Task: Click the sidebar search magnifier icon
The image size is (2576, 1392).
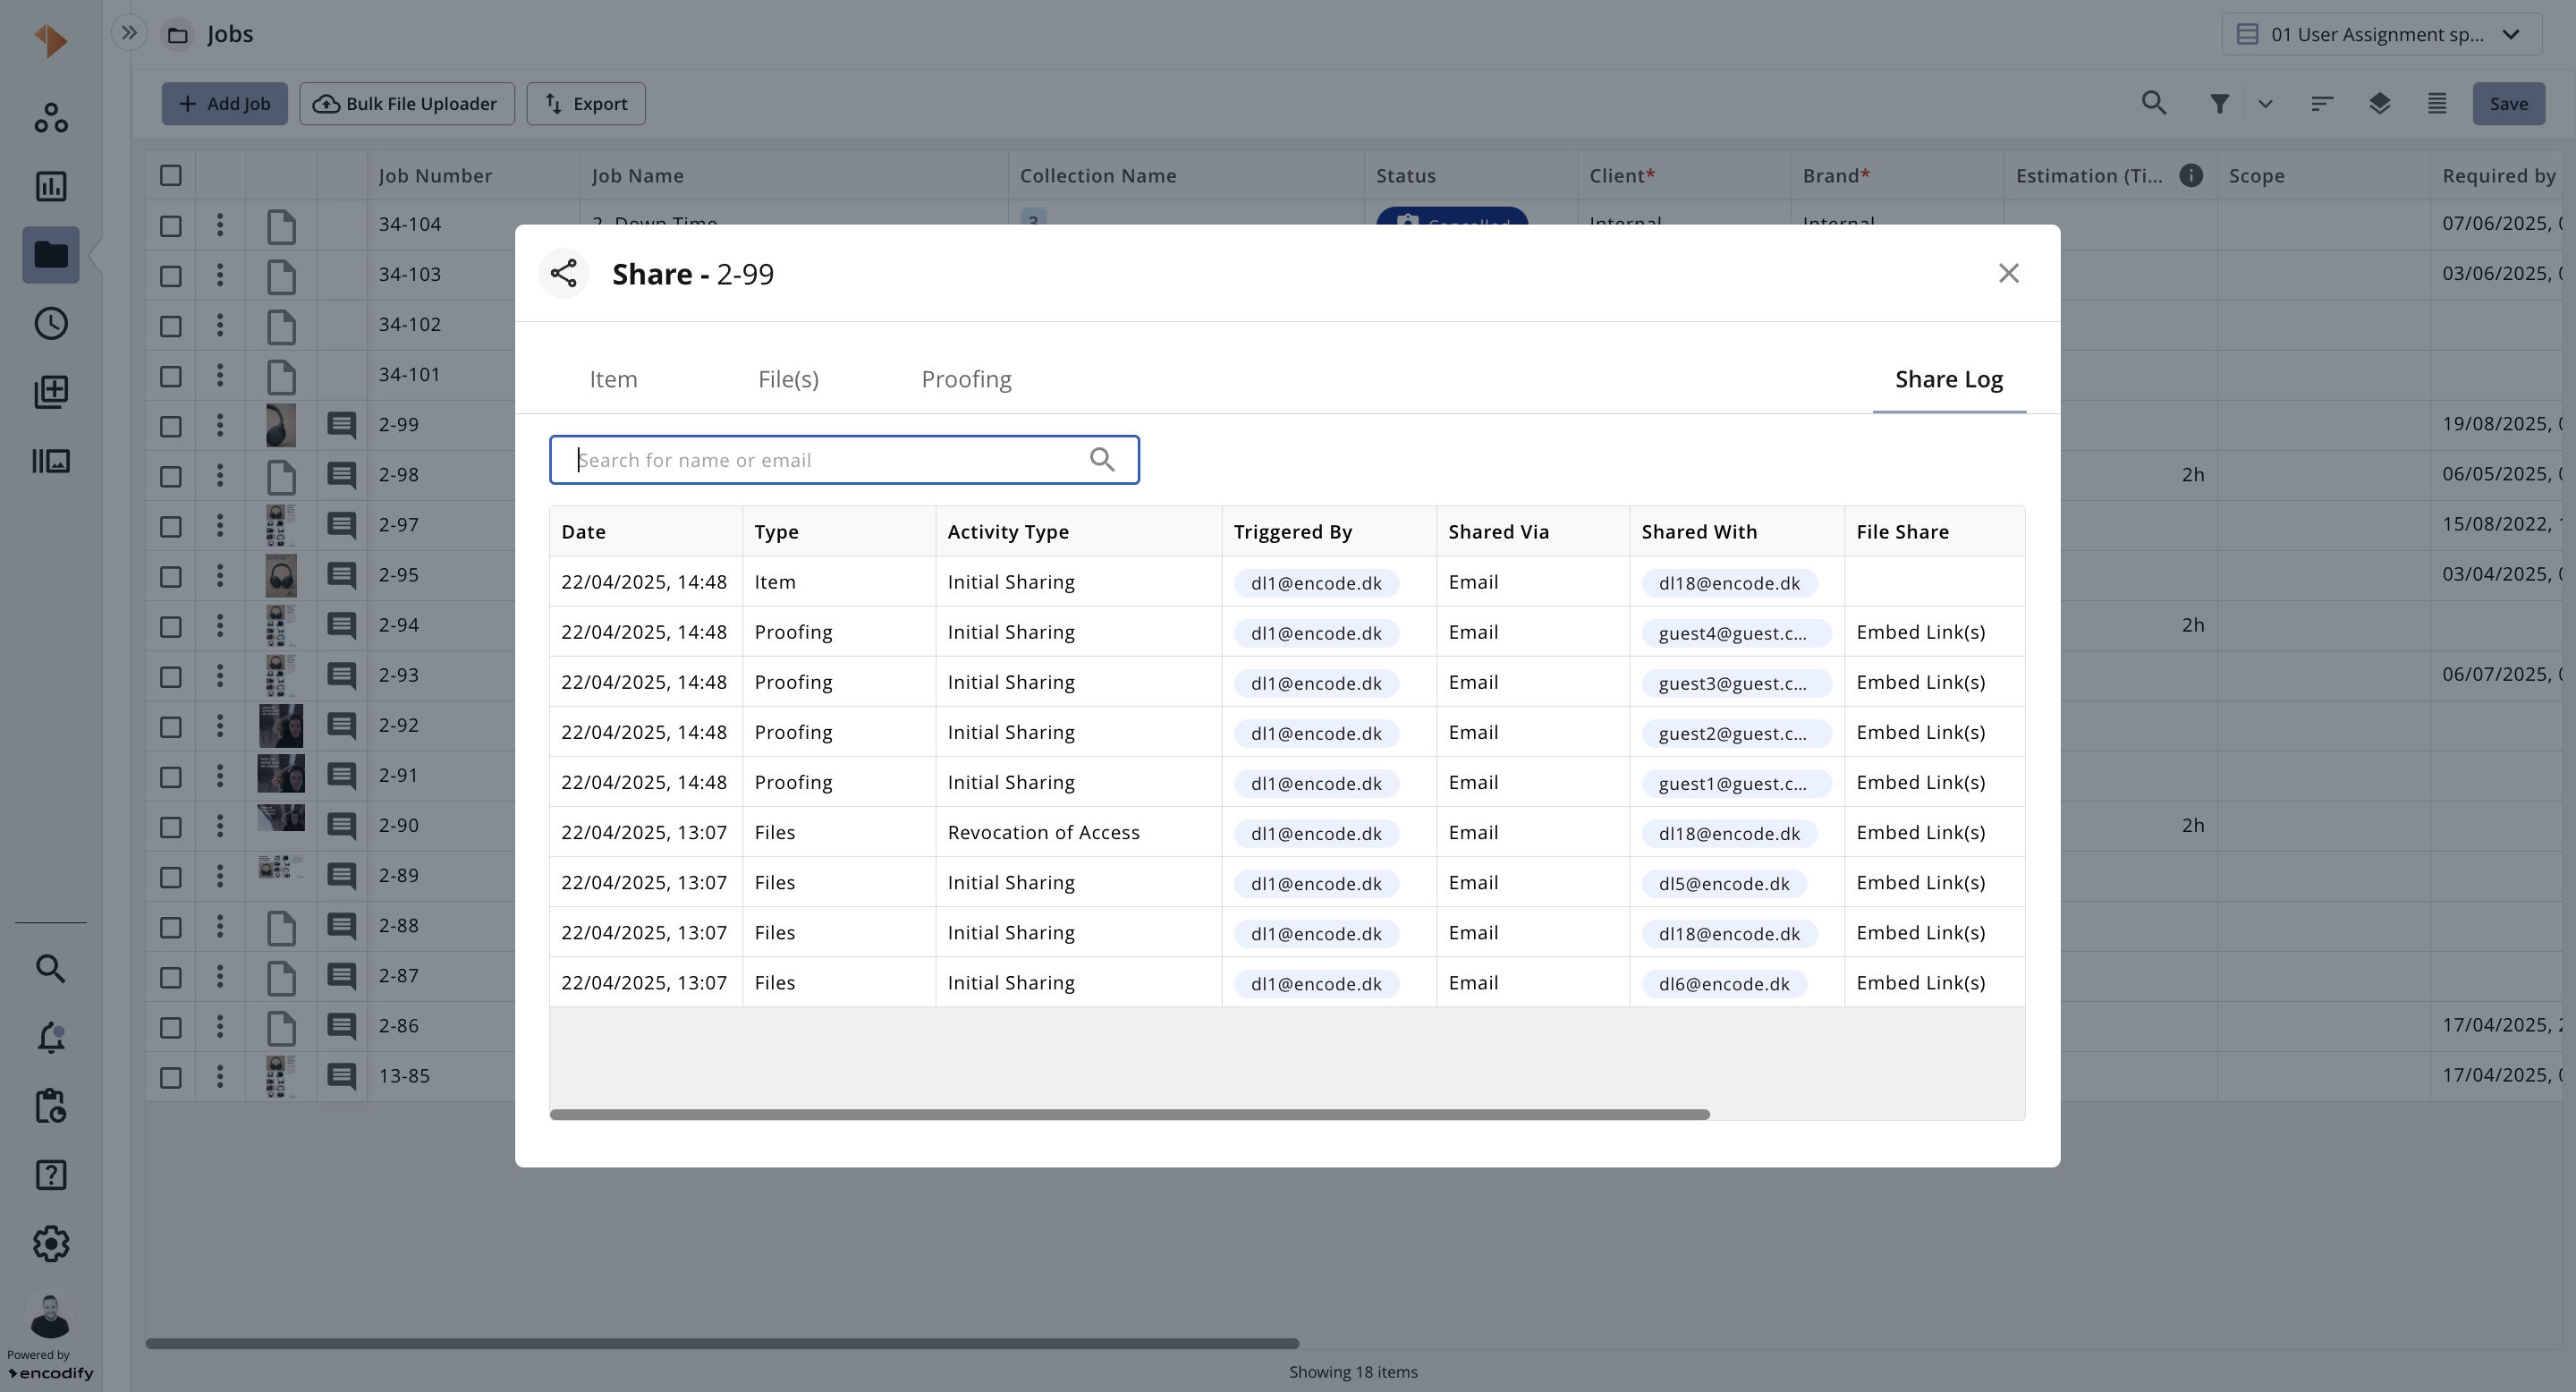Action: pyautogui.click(x=51, y=968)
